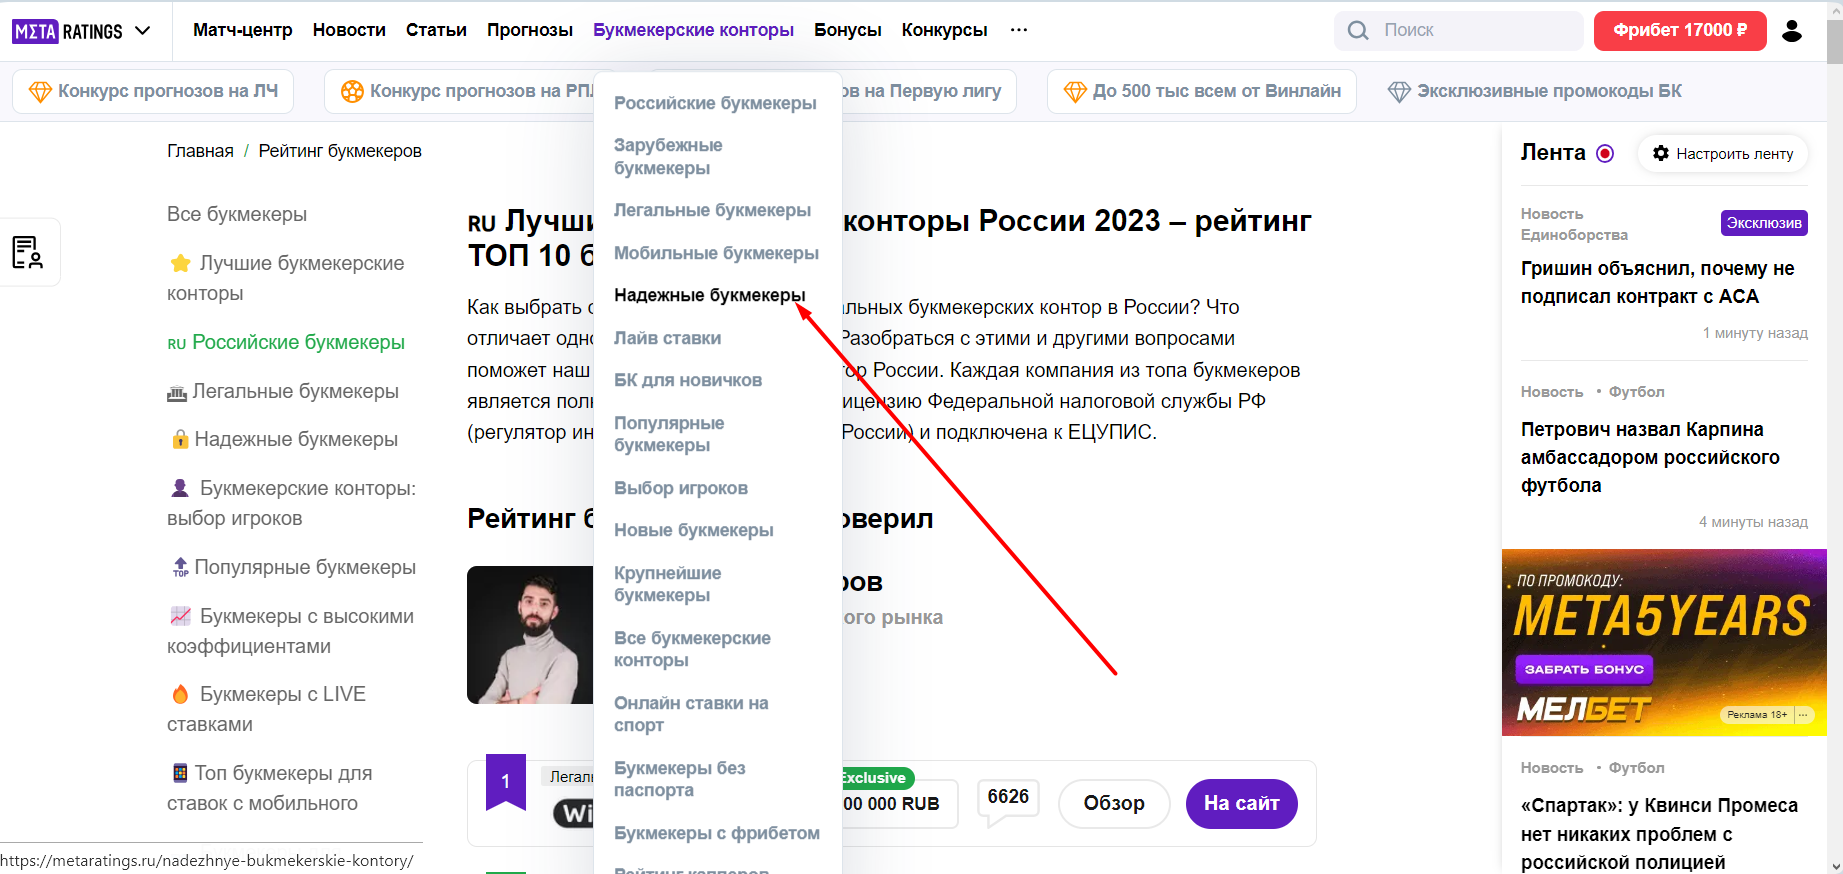Click the Meta Ratings logo

tap(67, 31)
